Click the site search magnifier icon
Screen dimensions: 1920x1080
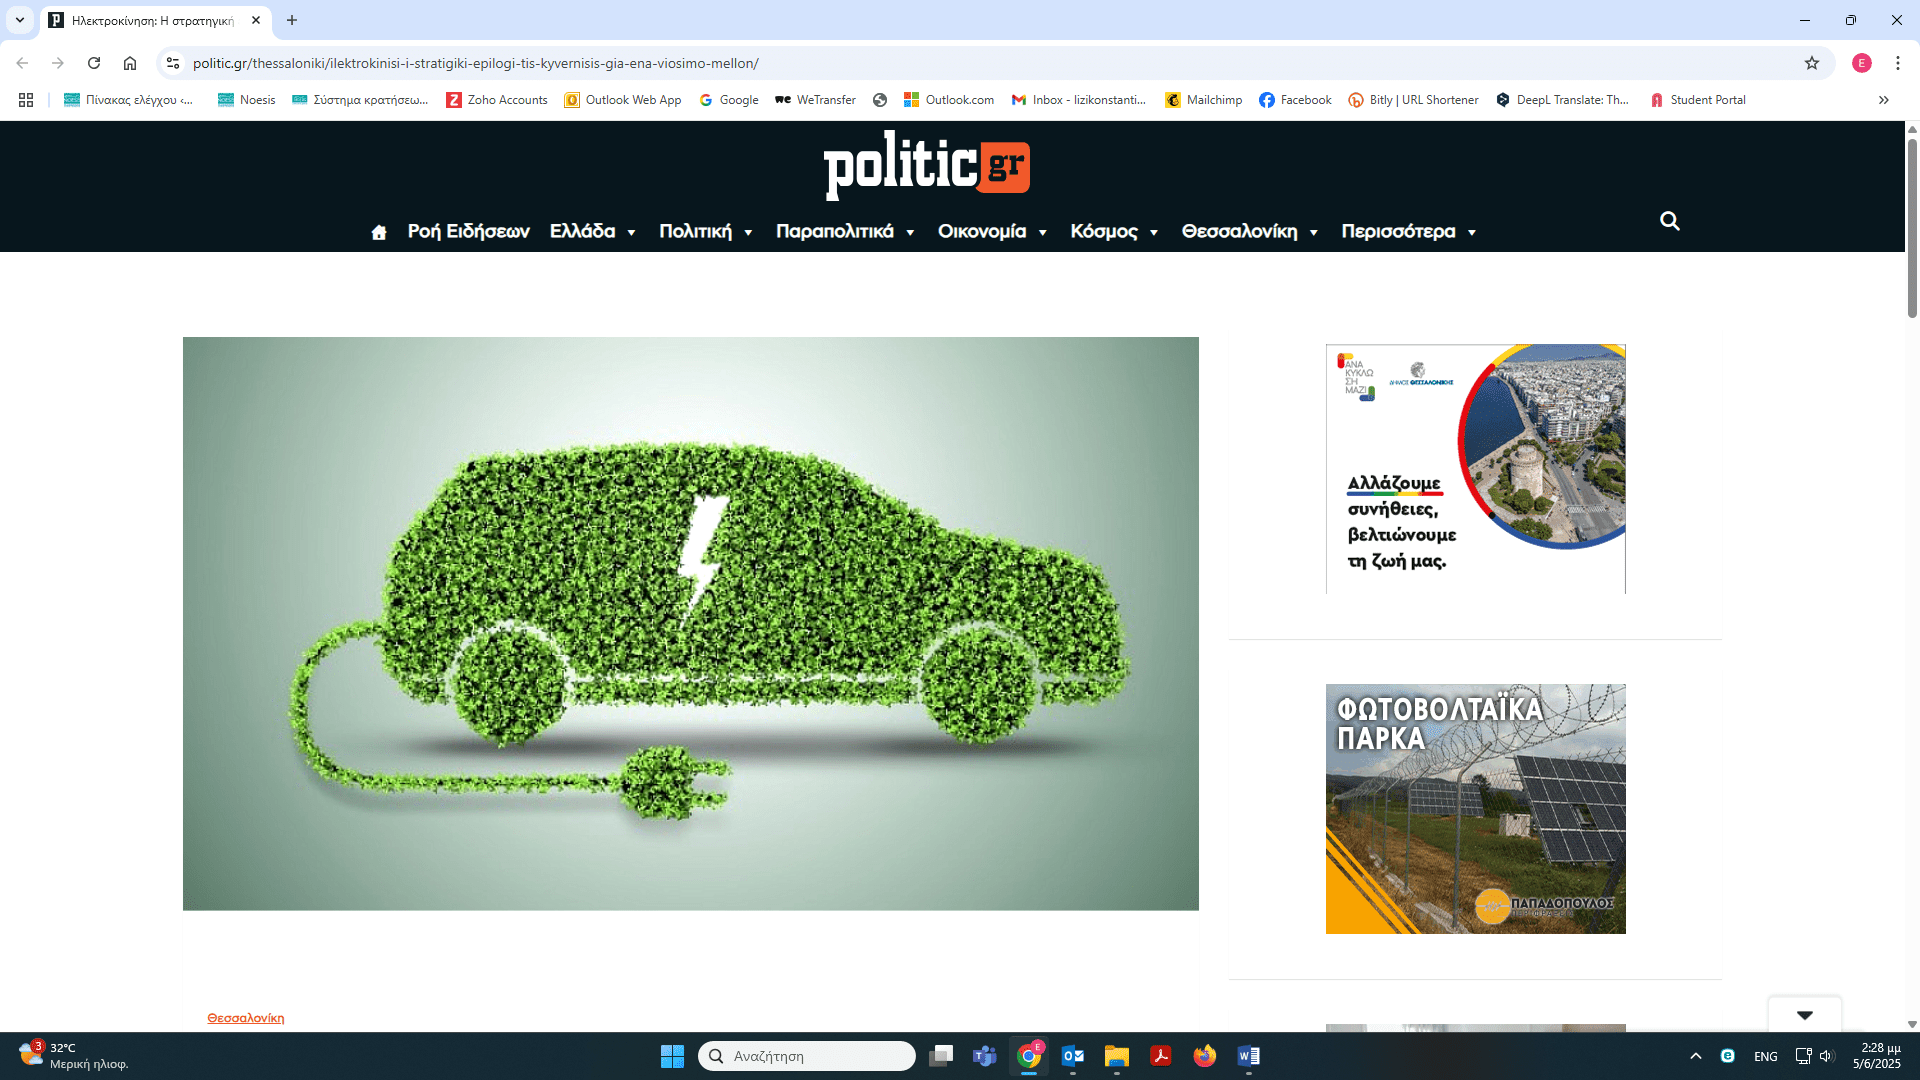coord(1669,221)
